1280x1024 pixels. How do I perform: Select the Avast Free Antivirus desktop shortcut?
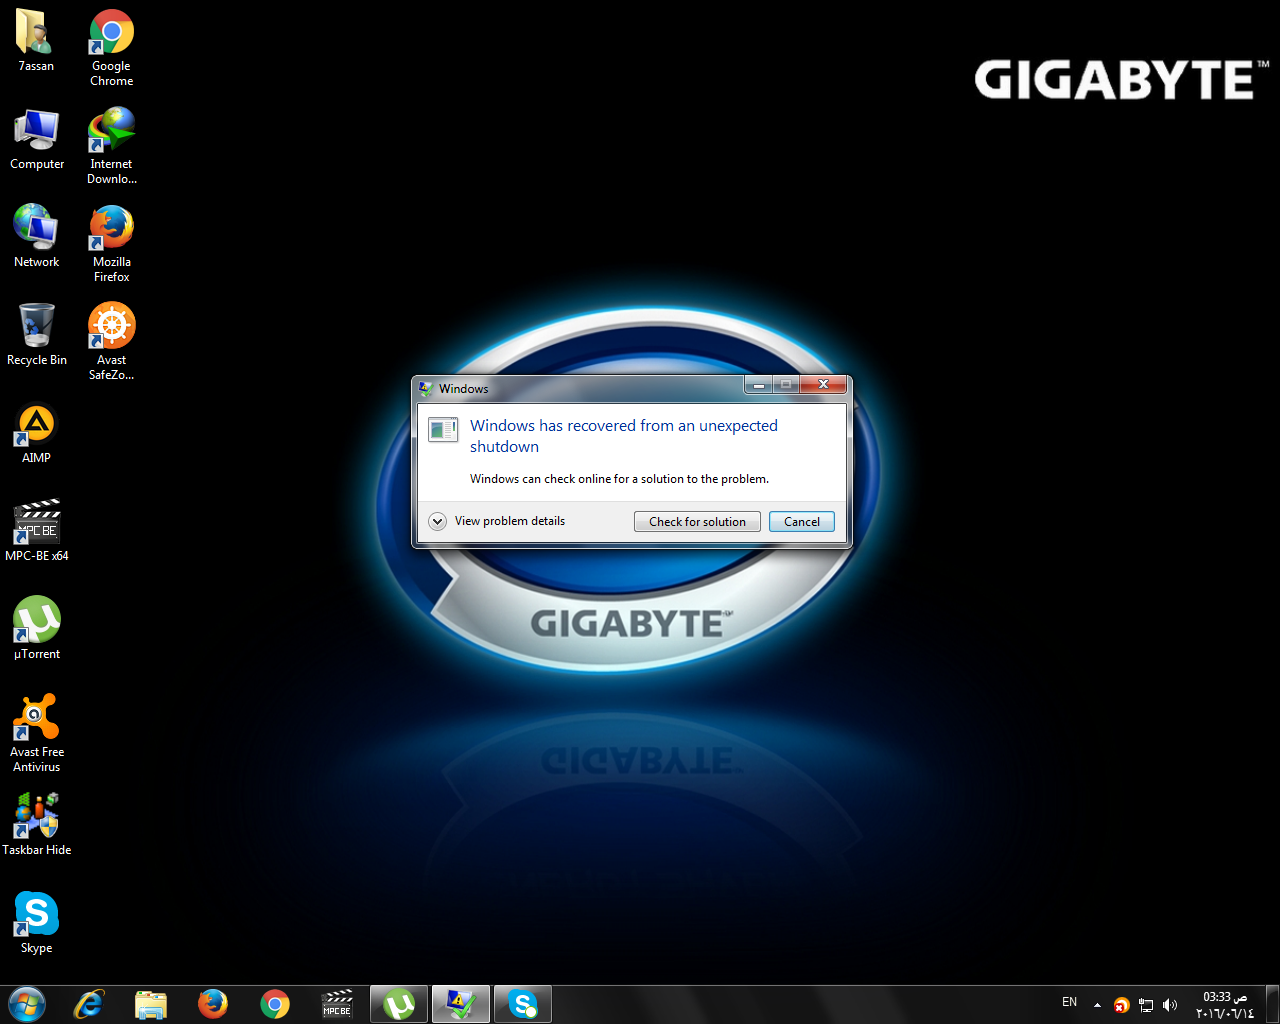click(37, 733)
